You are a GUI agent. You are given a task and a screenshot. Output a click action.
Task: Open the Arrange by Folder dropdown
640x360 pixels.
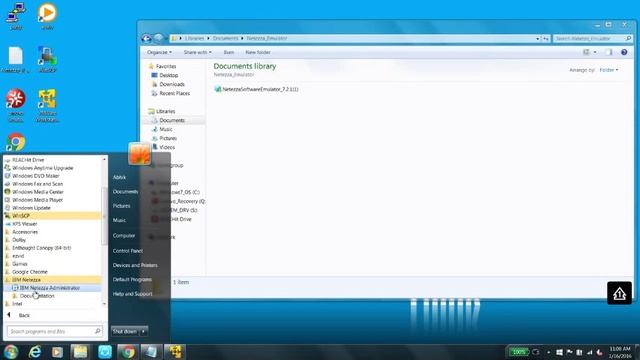[609, 70]
